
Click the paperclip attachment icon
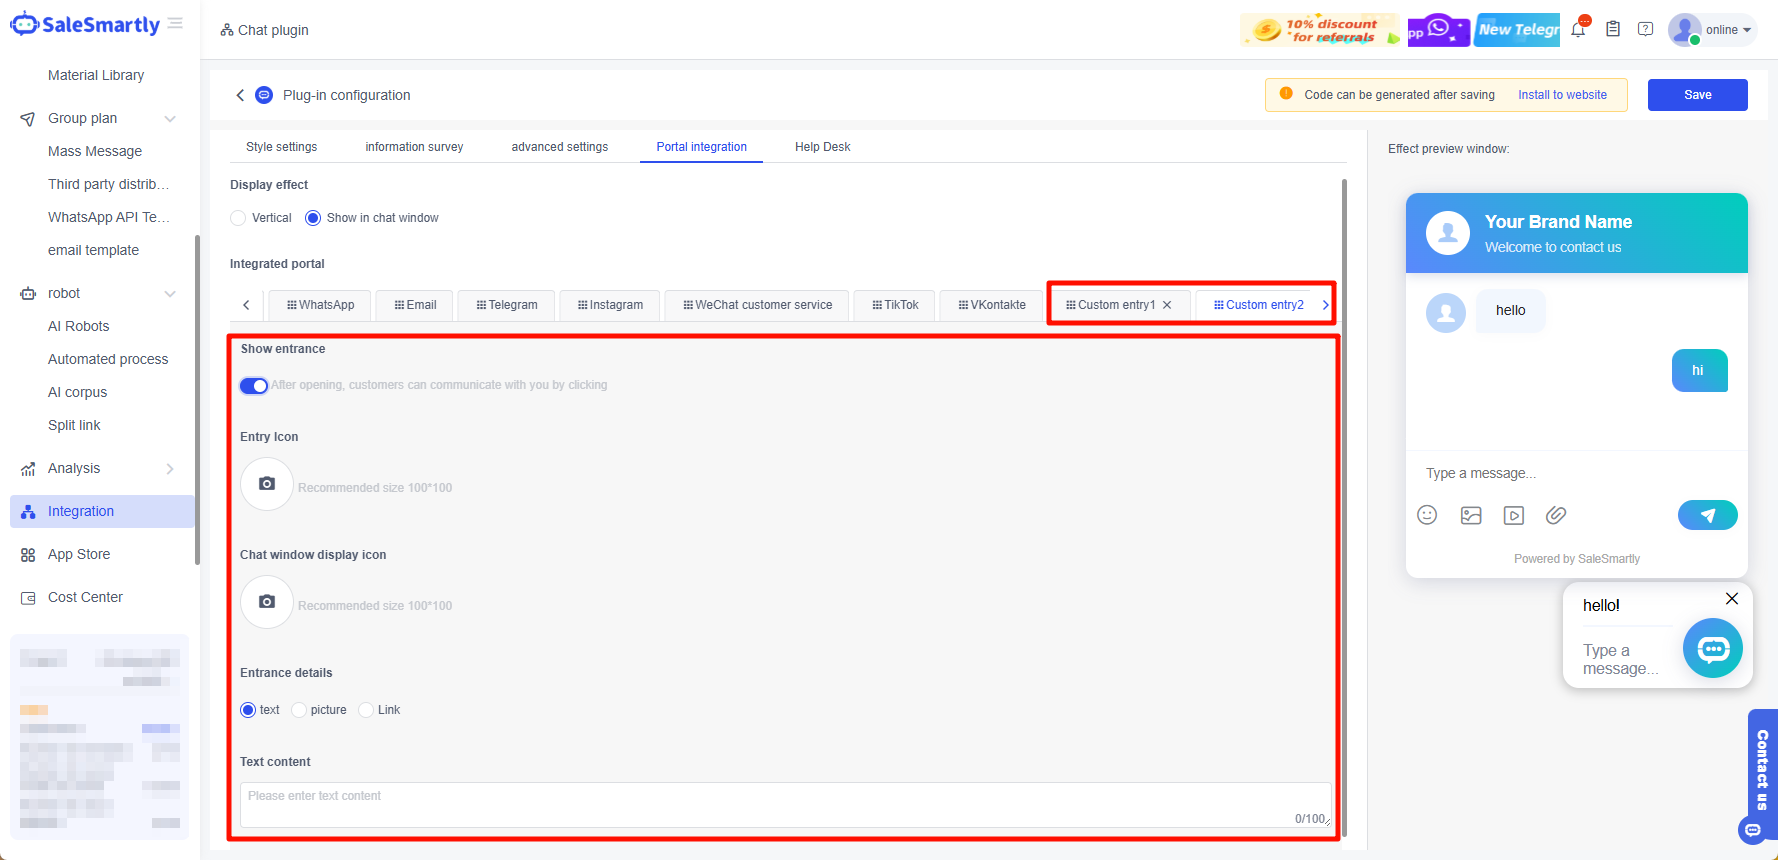point(1556,515)
